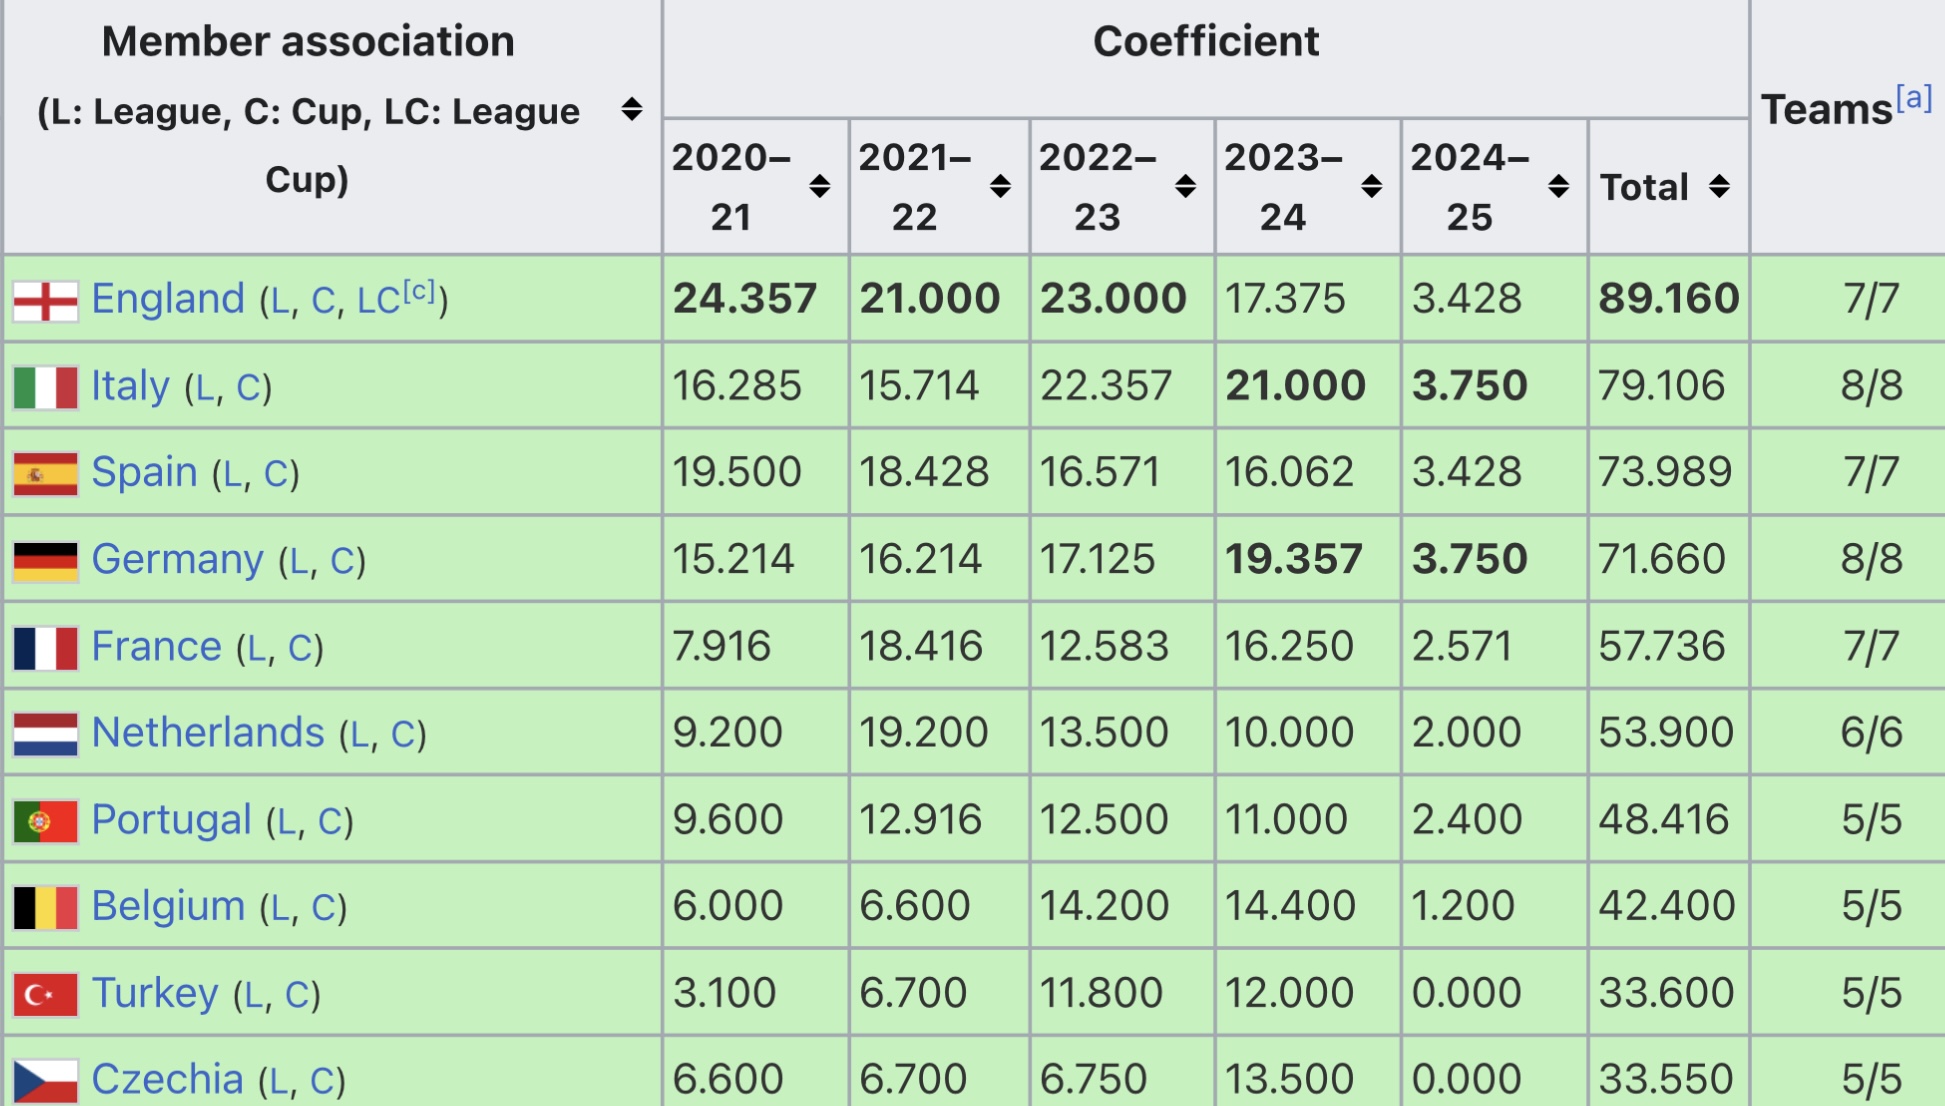The height and width of the screenshot is (1106, 1945).
Task: Select England 2020–21 value 24.357
Action: tap(744, 298)
